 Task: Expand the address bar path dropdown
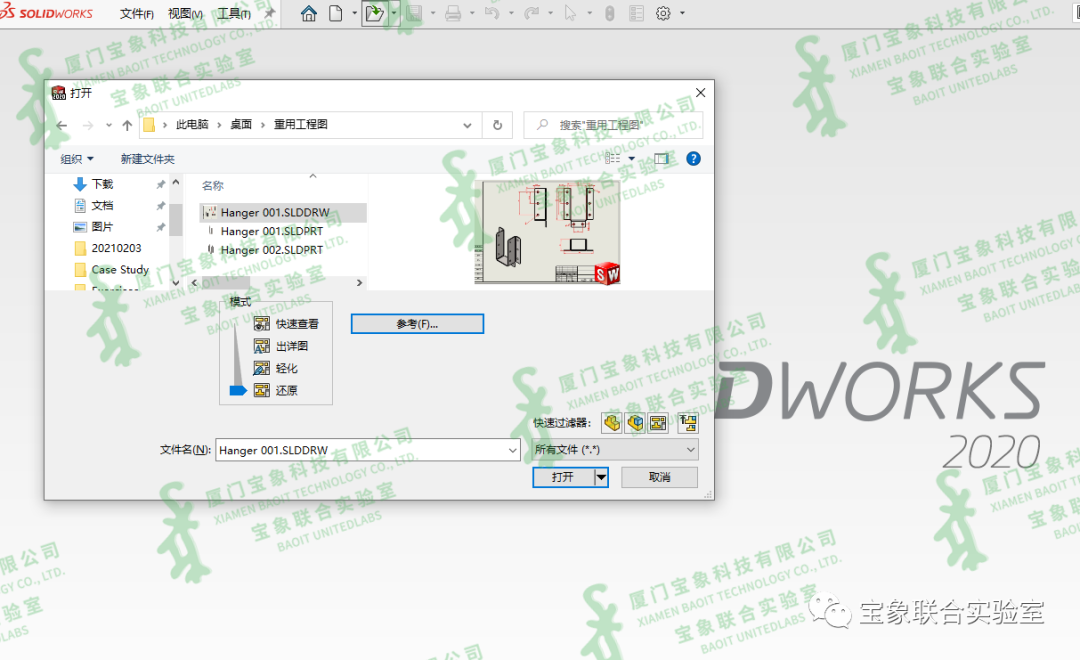point(467,125)
